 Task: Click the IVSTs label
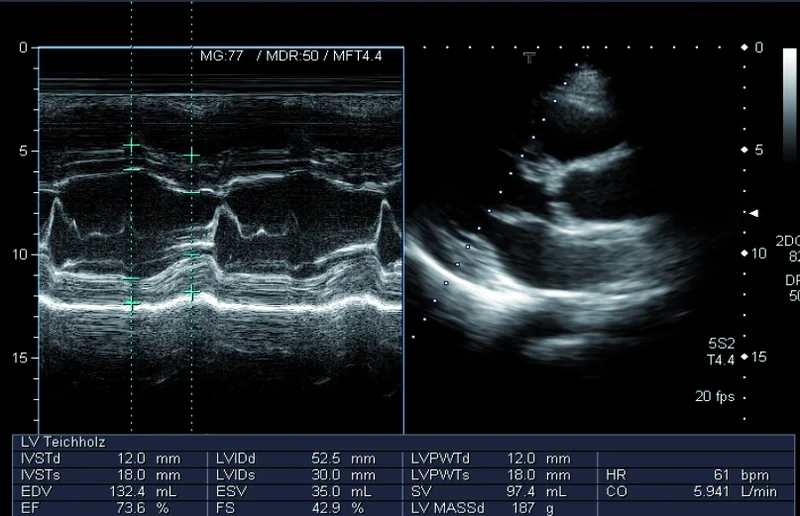pos(40,475)
